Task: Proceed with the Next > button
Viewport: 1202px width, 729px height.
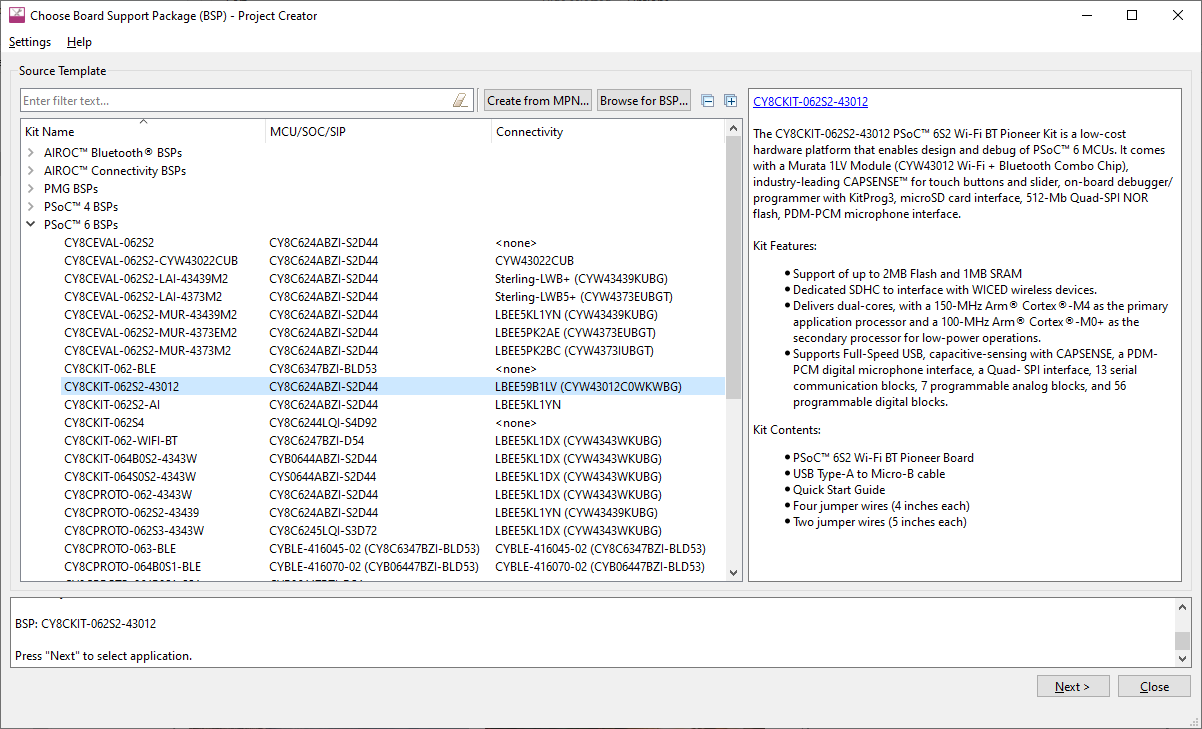Action: tap(1074, 687)
